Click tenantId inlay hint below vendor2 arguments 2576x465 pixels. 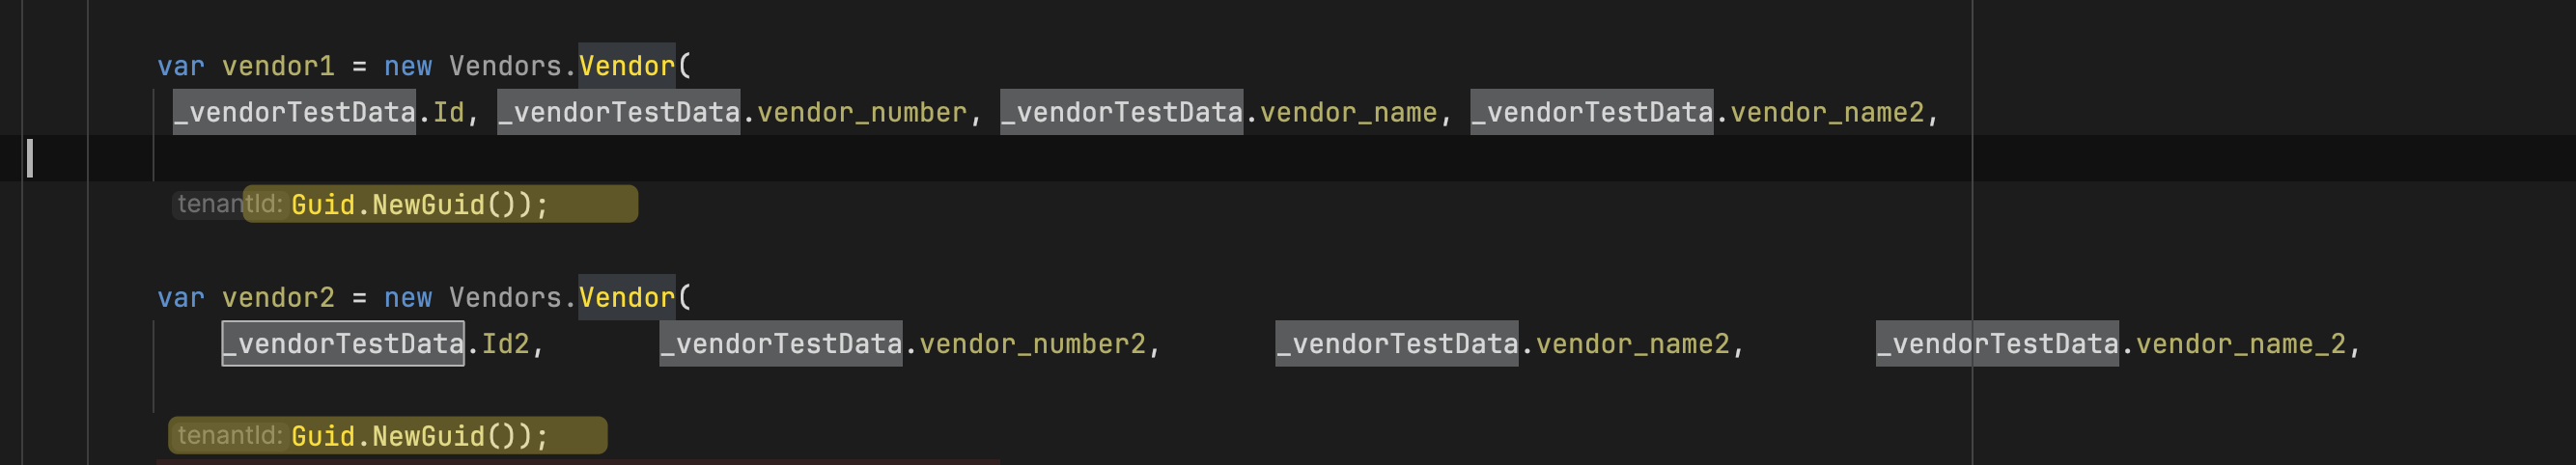tap(229, 436)
